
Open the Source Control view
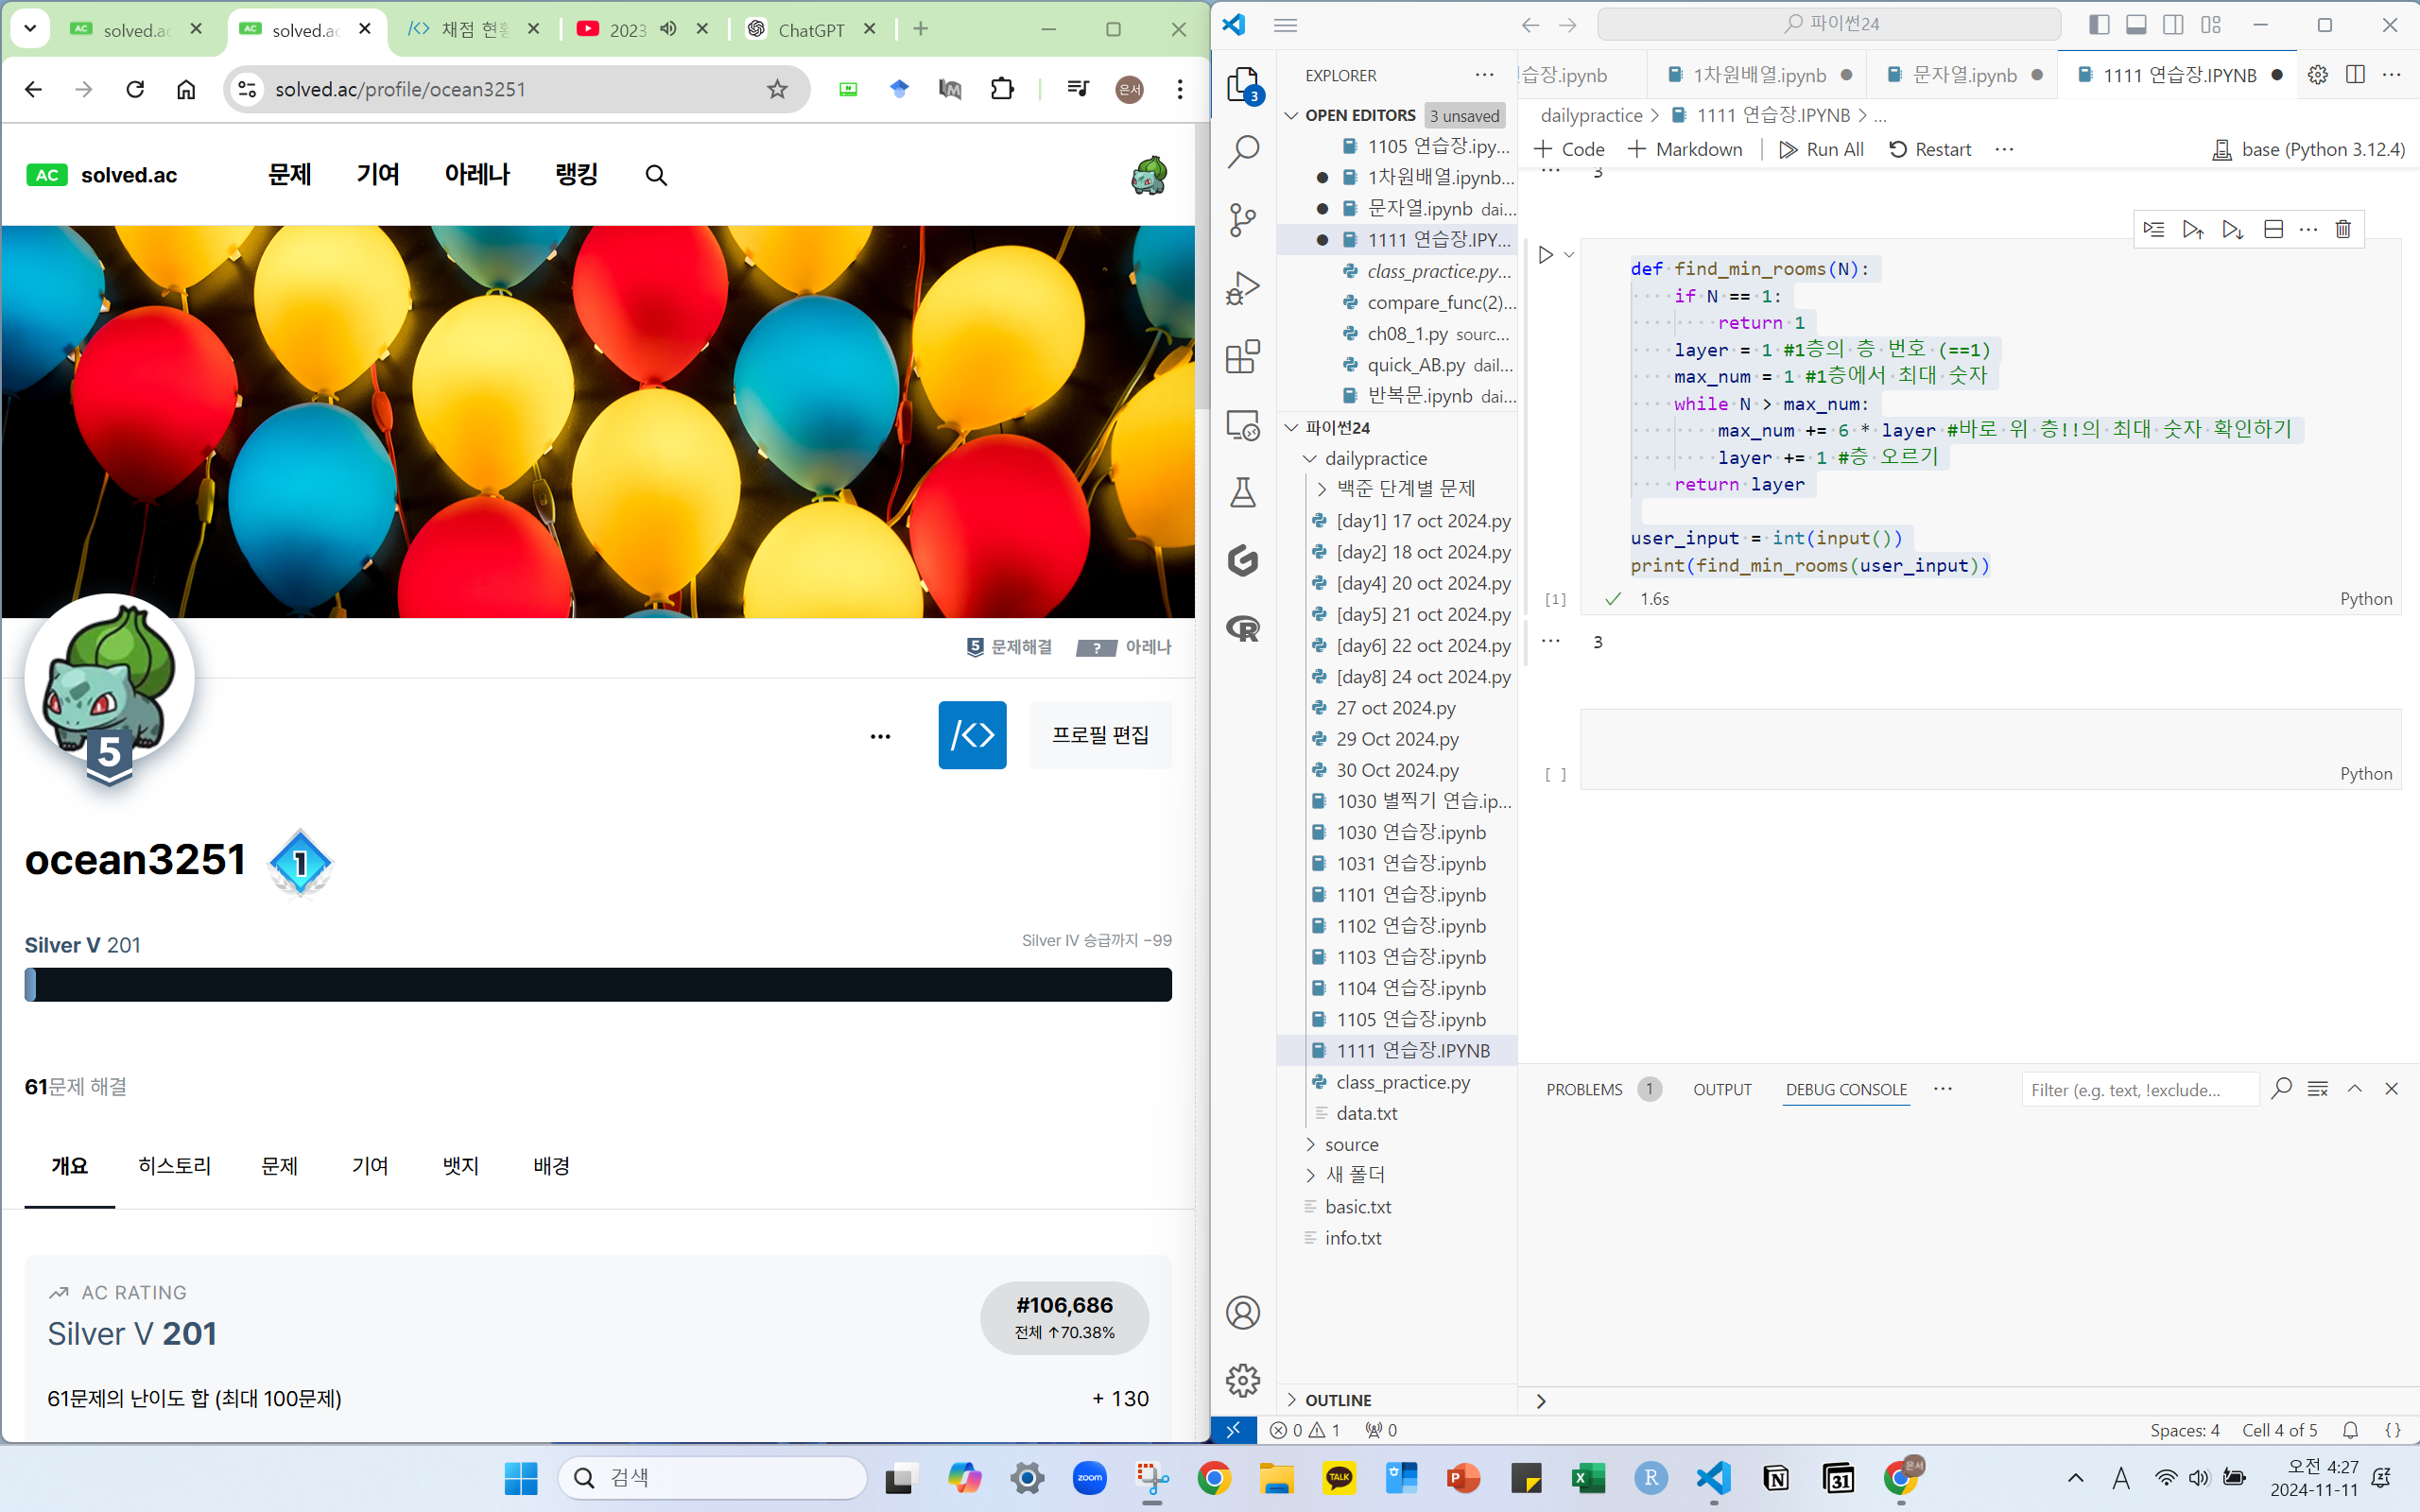click(x=1243, y=220)
